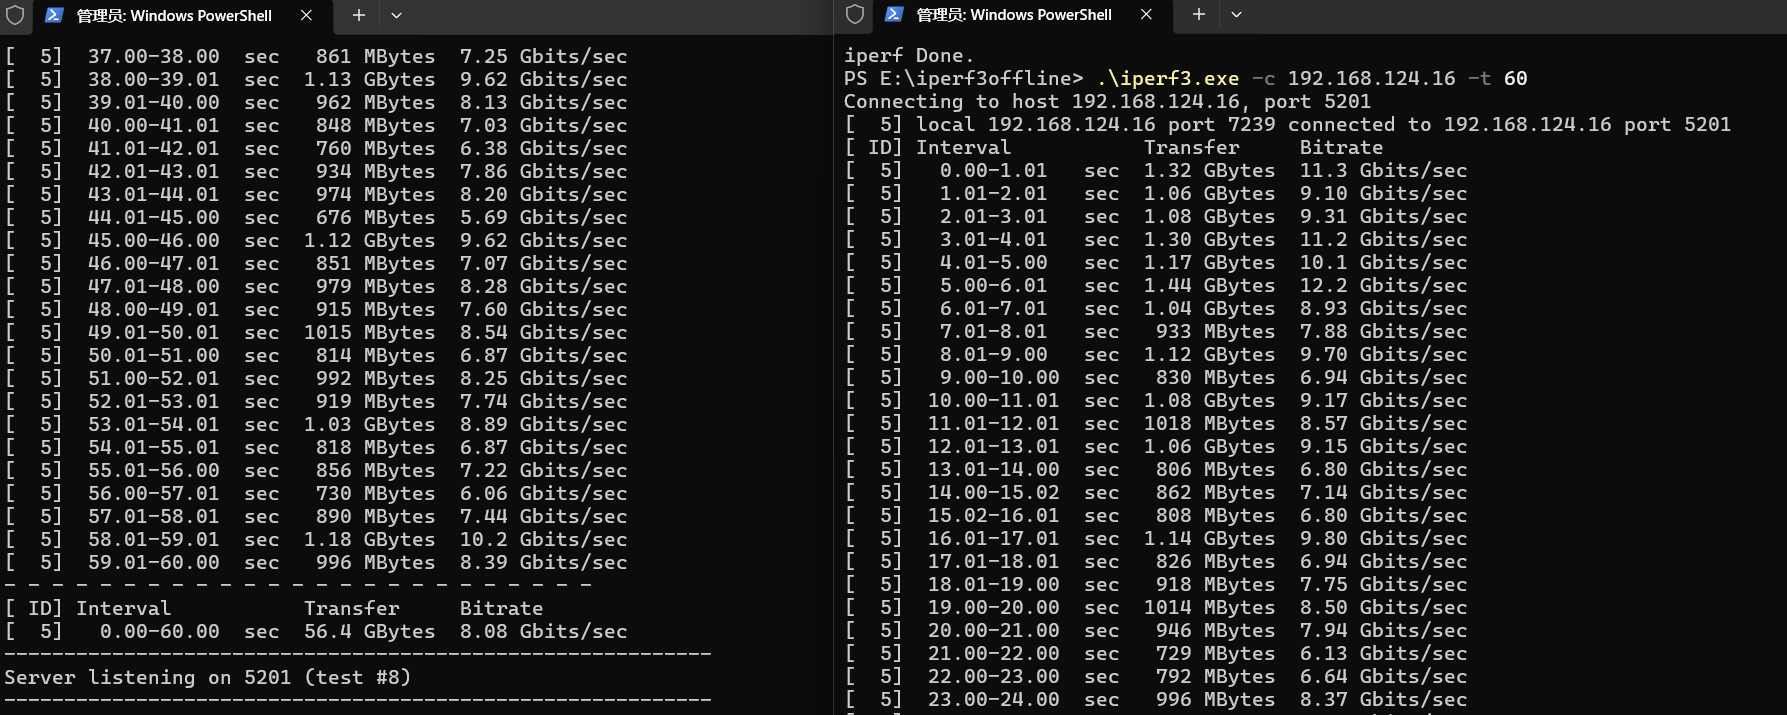Close the PowerShell tab in the right window
Image resolution: width=1787 pixels, height=715 pixels.
click(1146, 14)
